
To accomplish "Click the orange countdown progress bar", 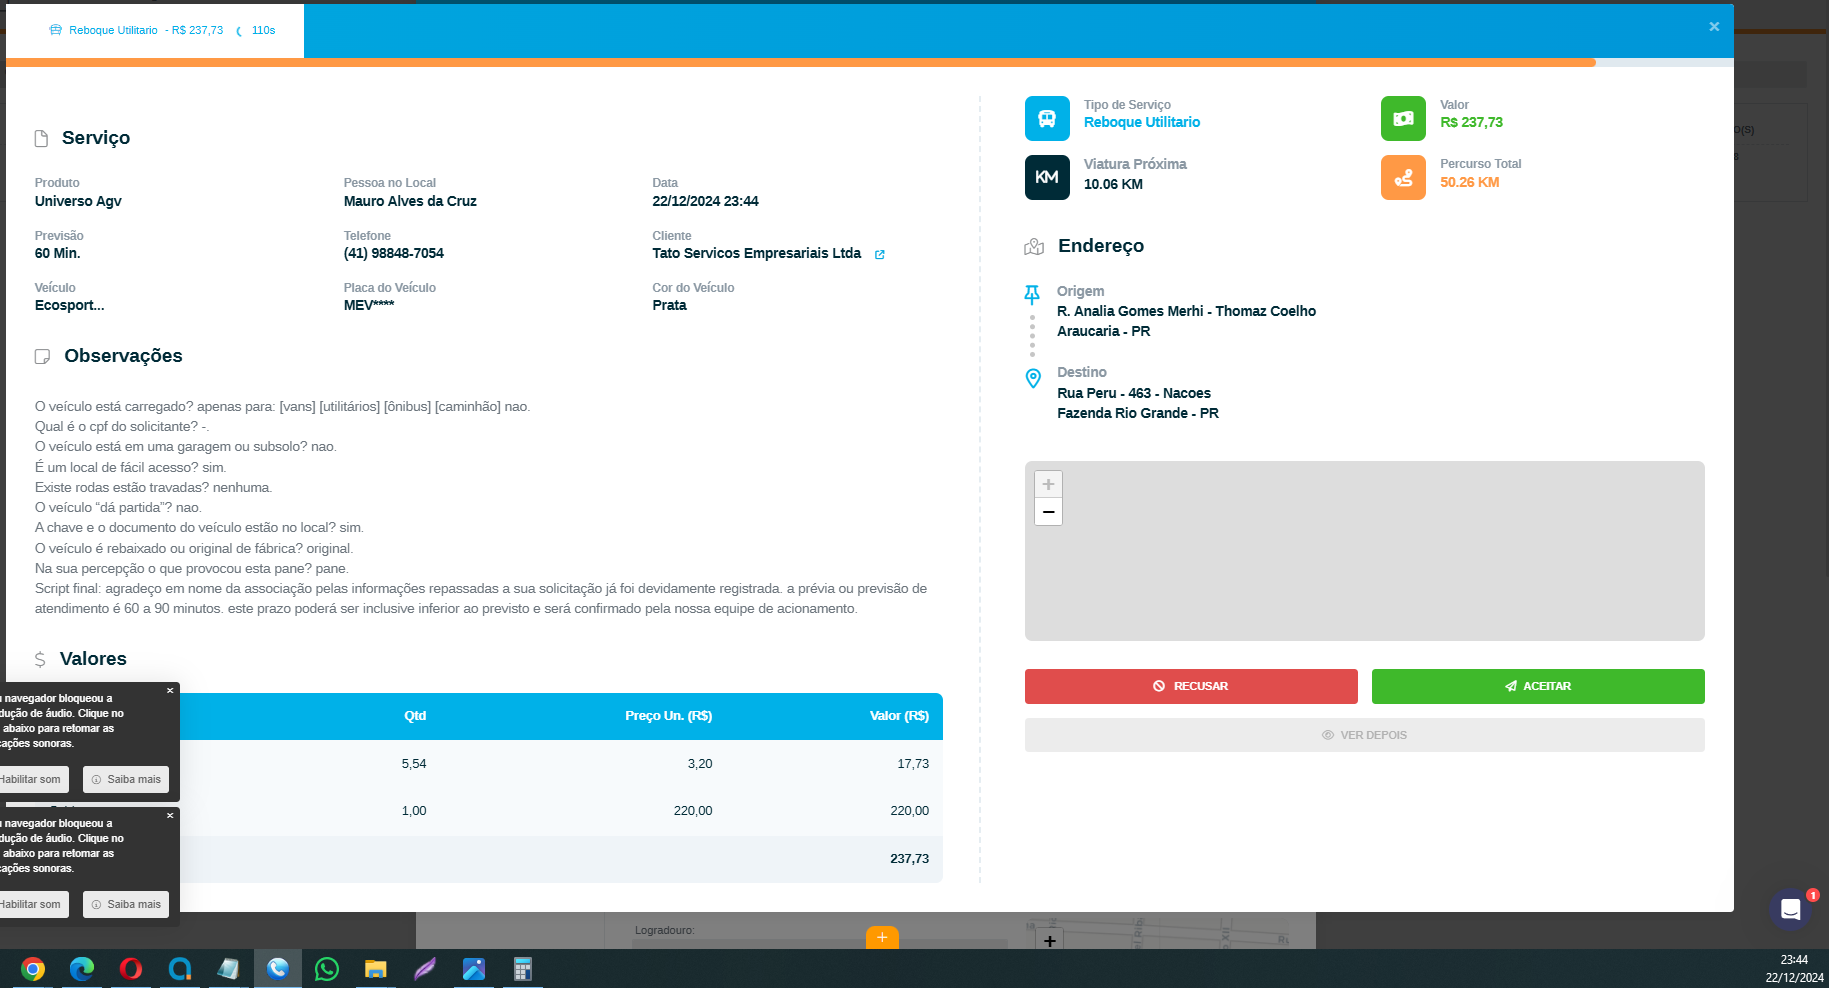I will tap(801, 62).
